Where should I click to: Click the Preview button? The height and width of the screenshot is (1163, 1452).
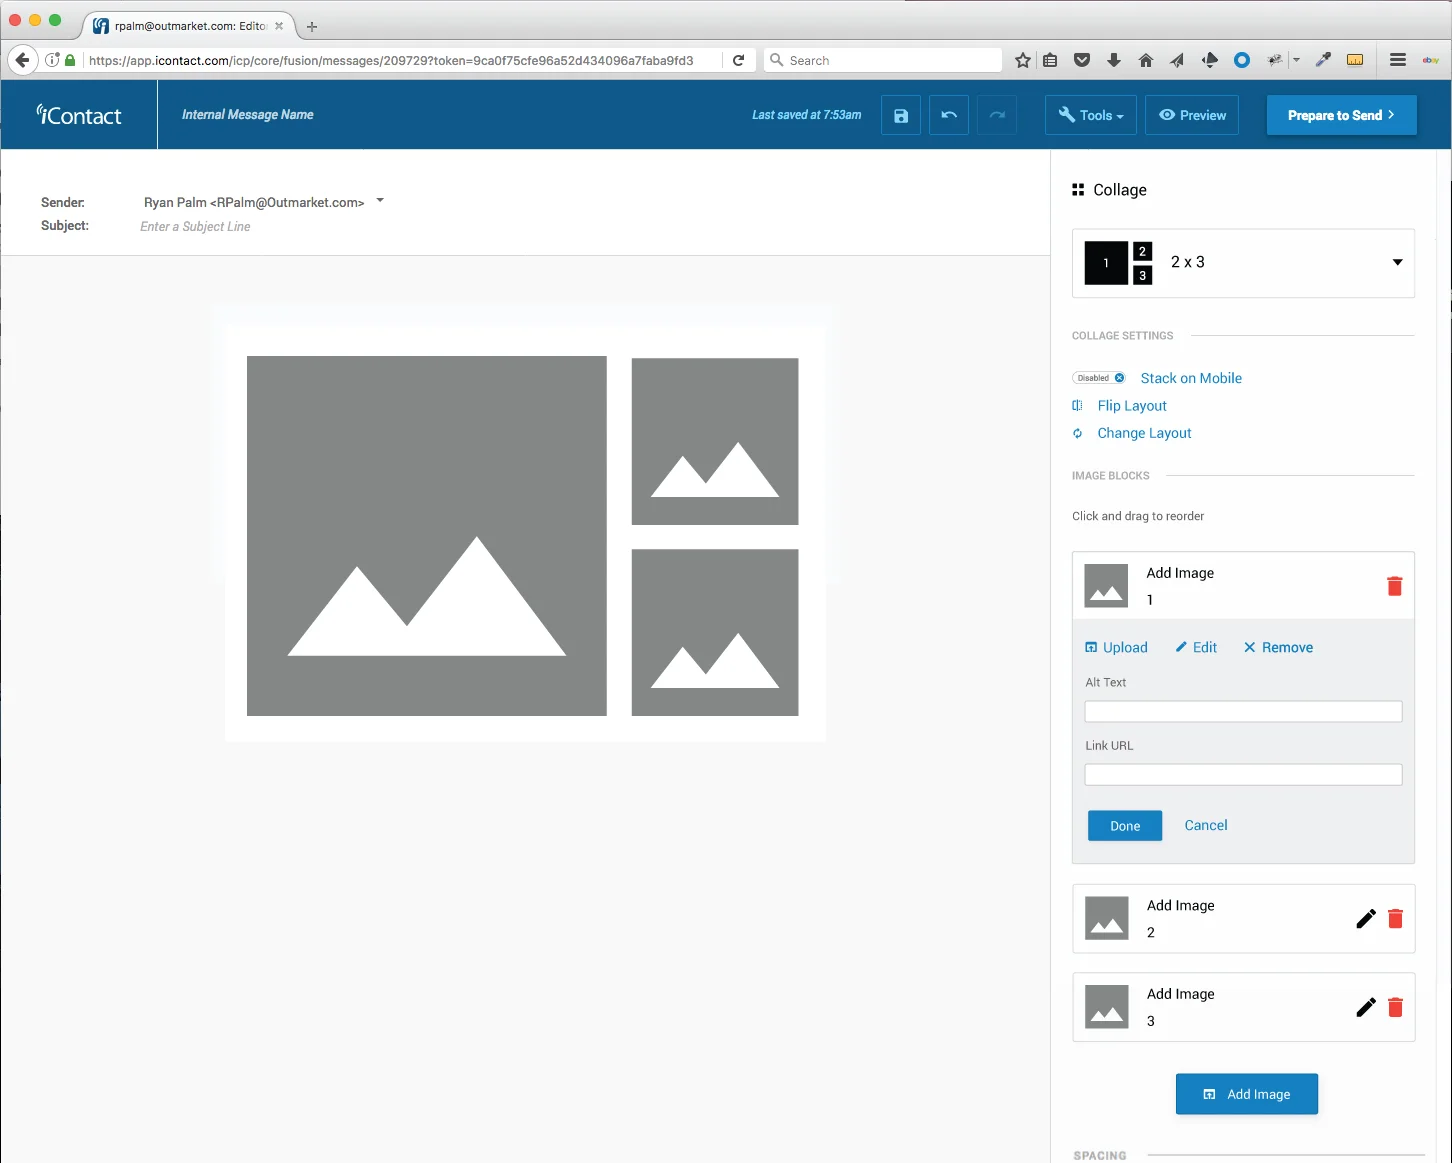[1192, 115]
